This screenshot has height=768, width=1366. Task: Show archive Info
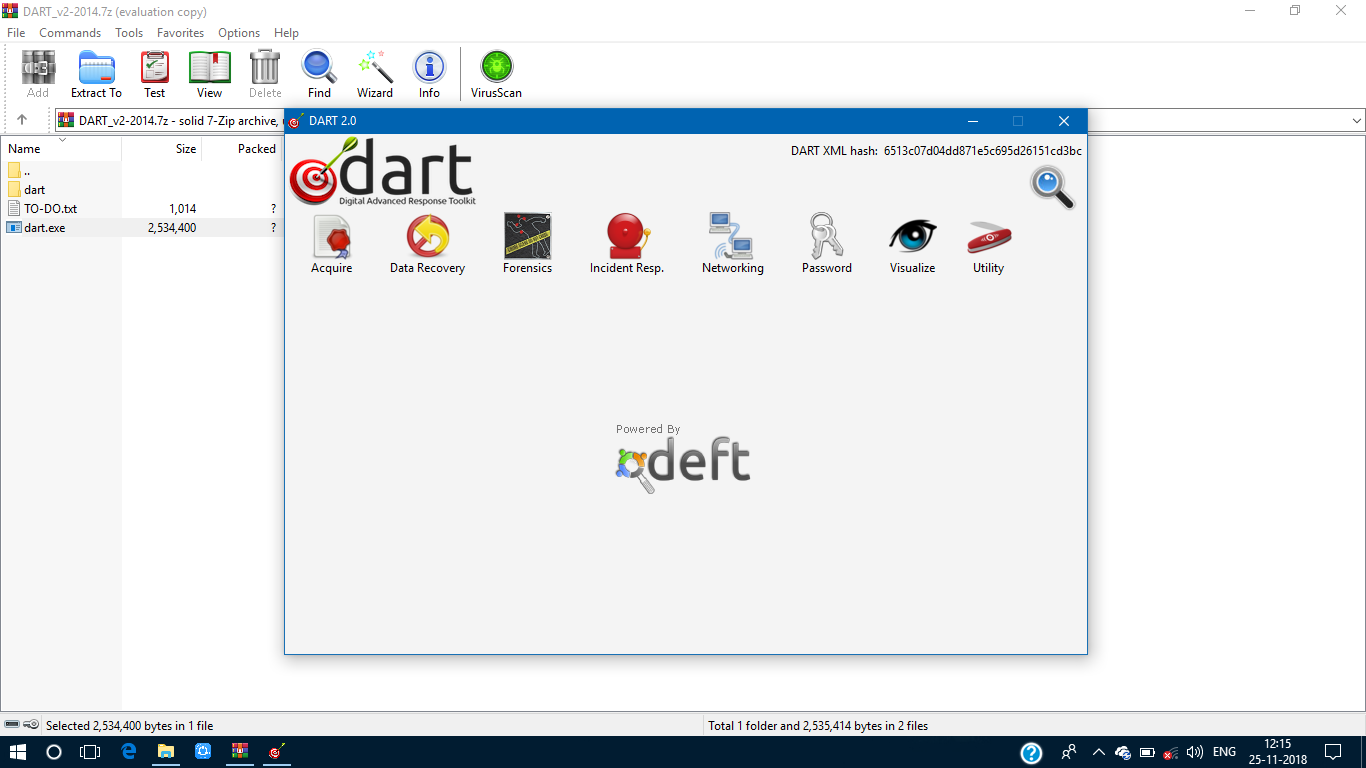[x=429, y=75]
